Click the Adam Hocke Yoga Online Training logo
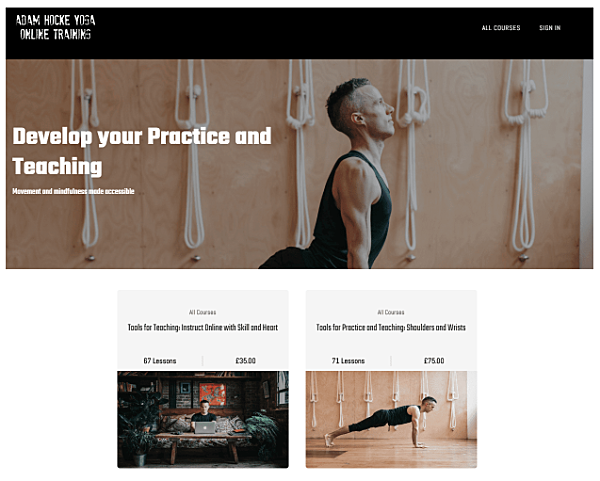 tap(55, 27)
